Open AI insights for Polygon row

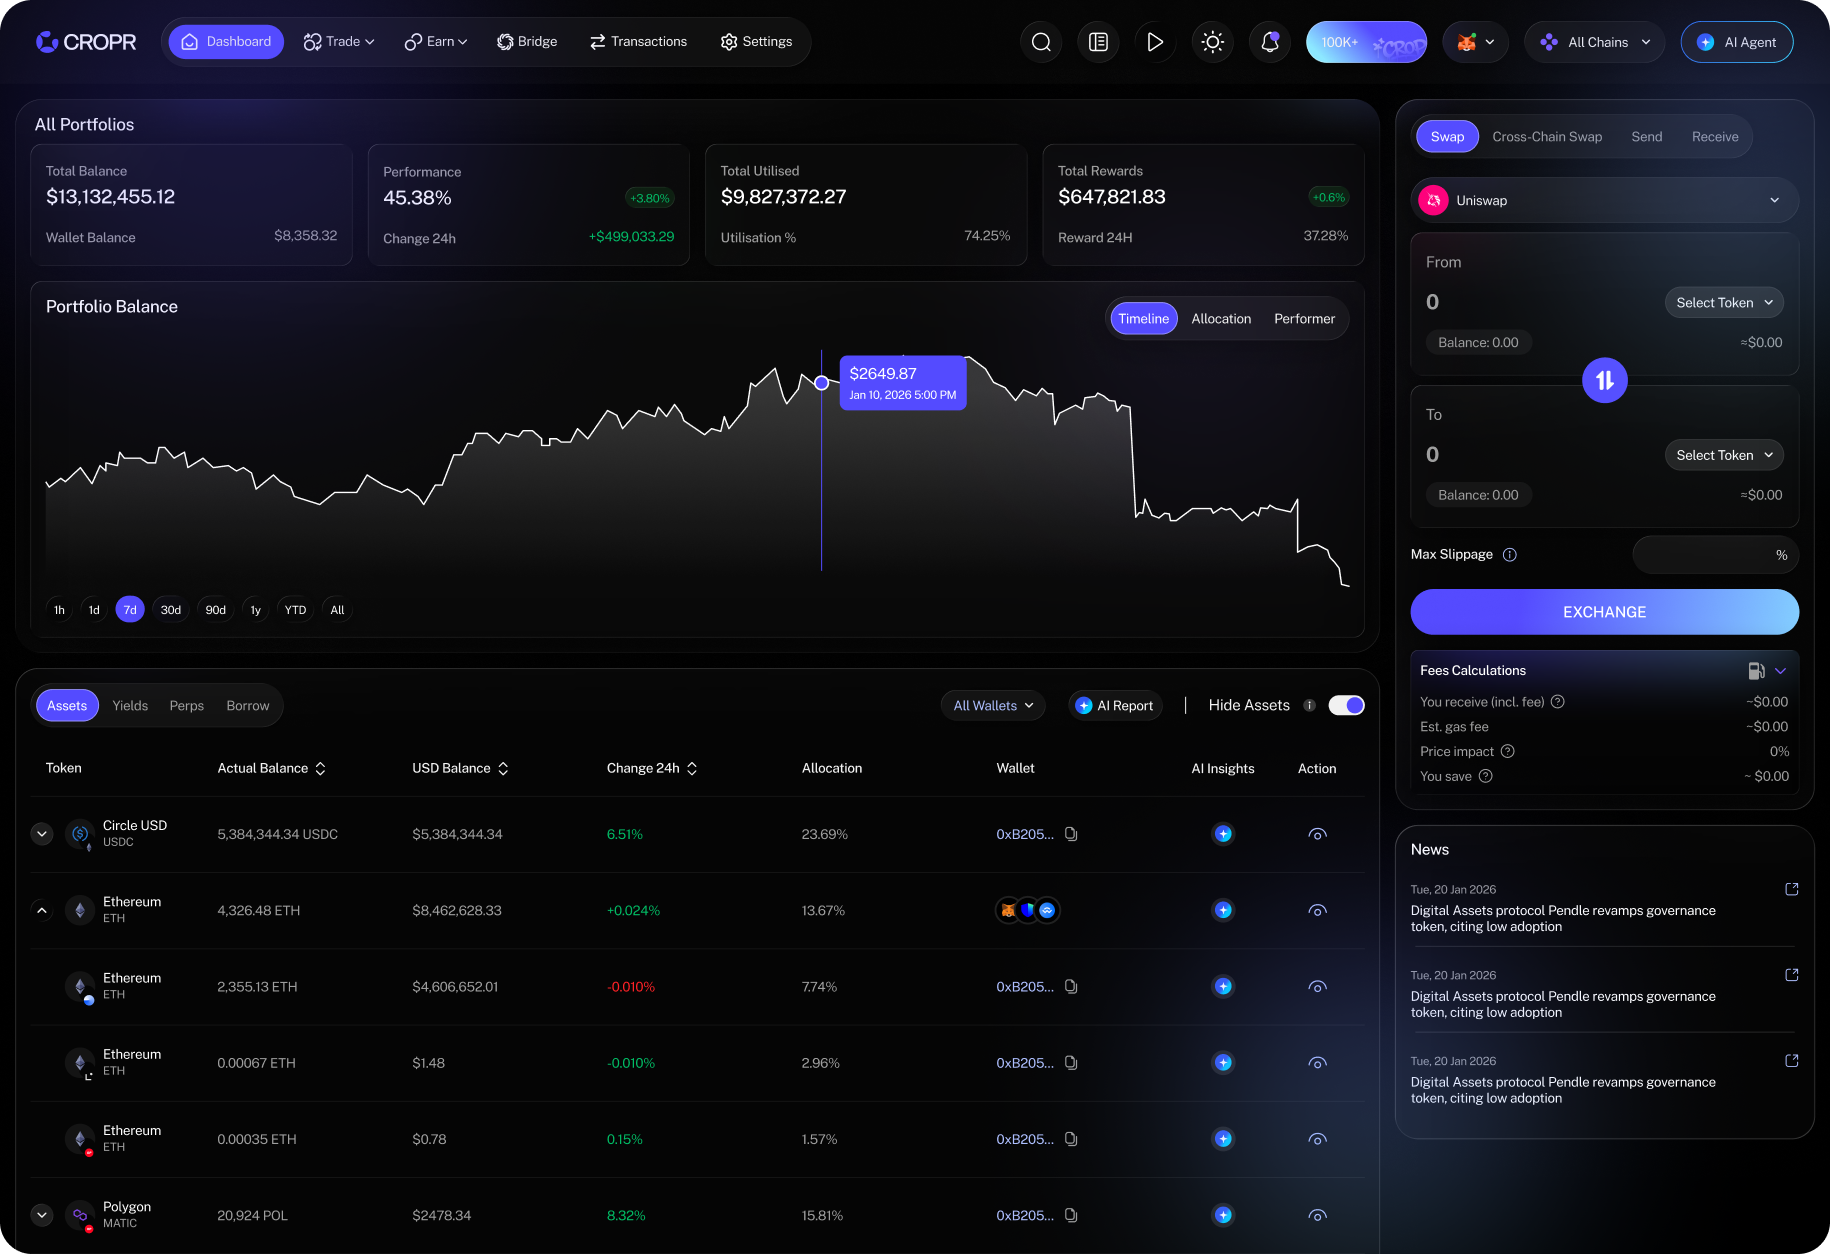click(1223, 1215)
